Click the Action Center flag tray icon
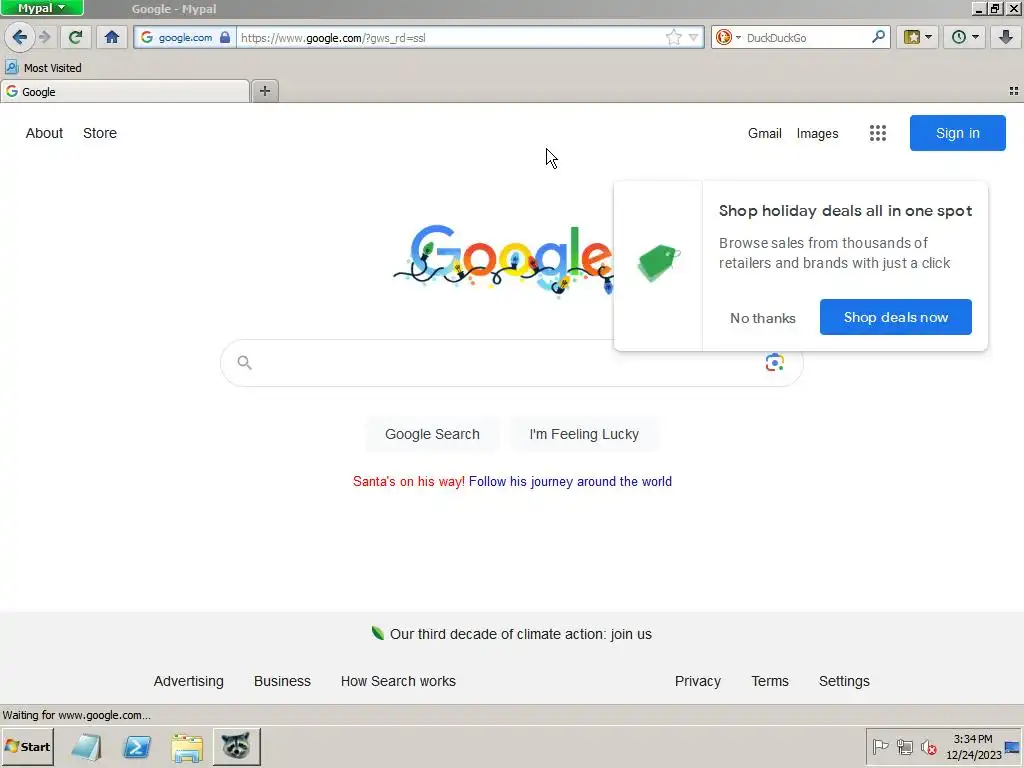This screenshot has height=768, width=1024. (880, 746)
